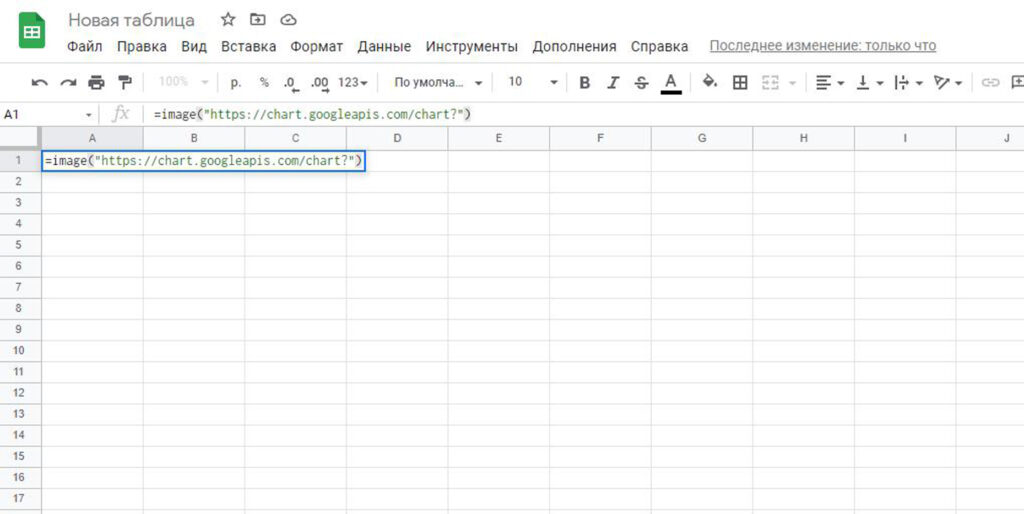Toggle bold formatting
1024x514 pixels.
click(585, 82)
